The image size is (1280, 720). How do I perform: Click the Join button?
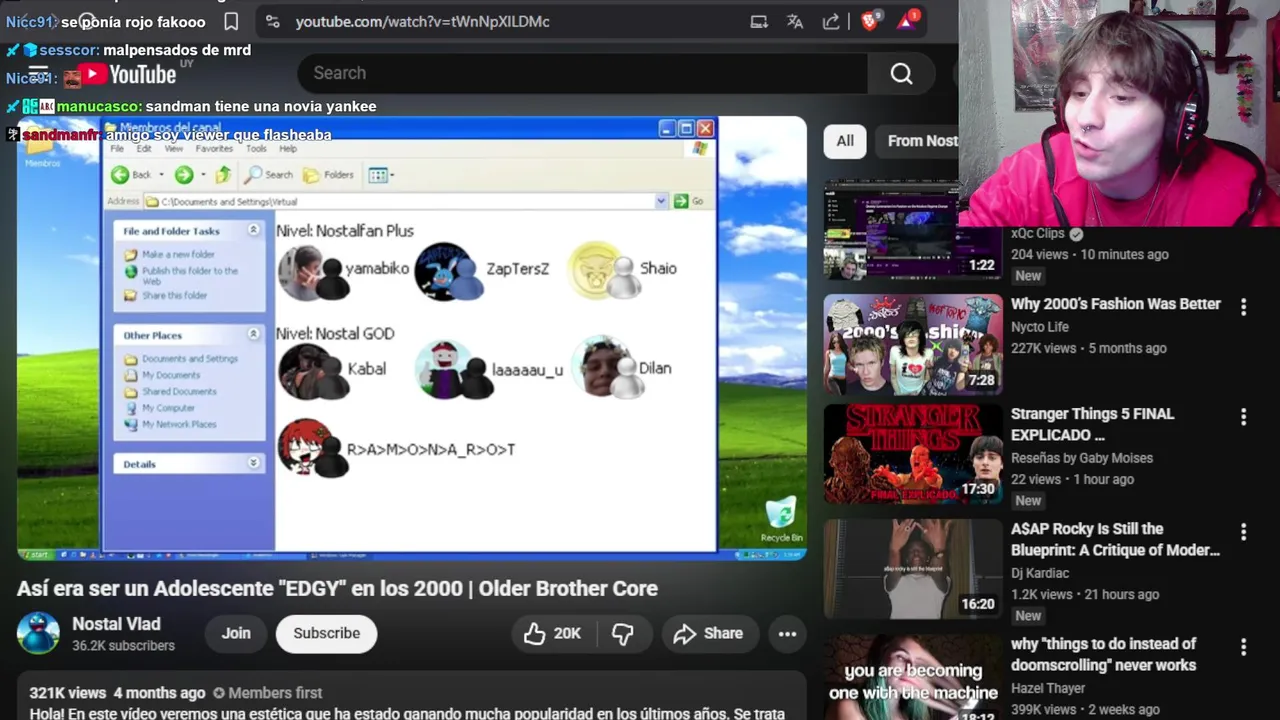pos(236,633)
